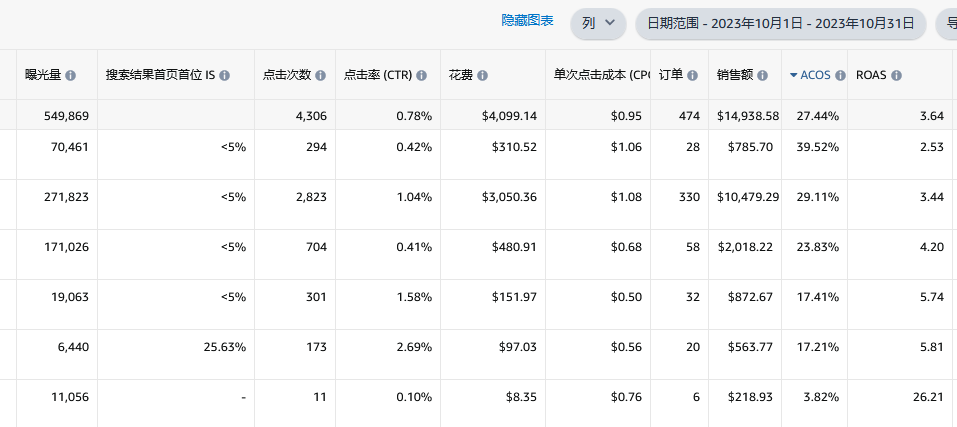Click impressions value 271,823

click(67, 197)
